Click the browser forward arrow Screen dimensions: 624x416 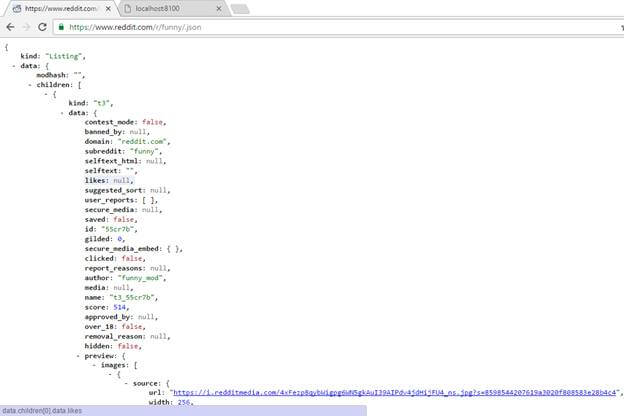tap(26, 27)
